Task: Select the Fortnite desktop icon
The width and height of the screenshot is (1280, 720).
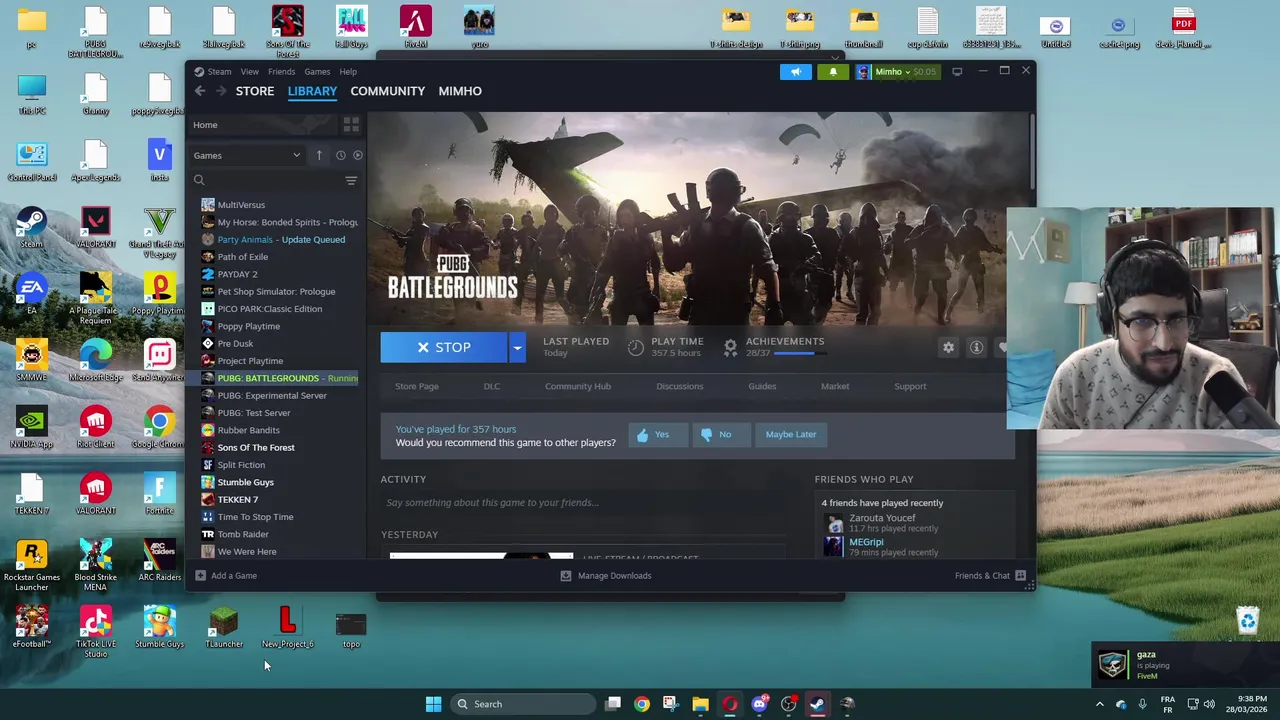Action: 160,494
